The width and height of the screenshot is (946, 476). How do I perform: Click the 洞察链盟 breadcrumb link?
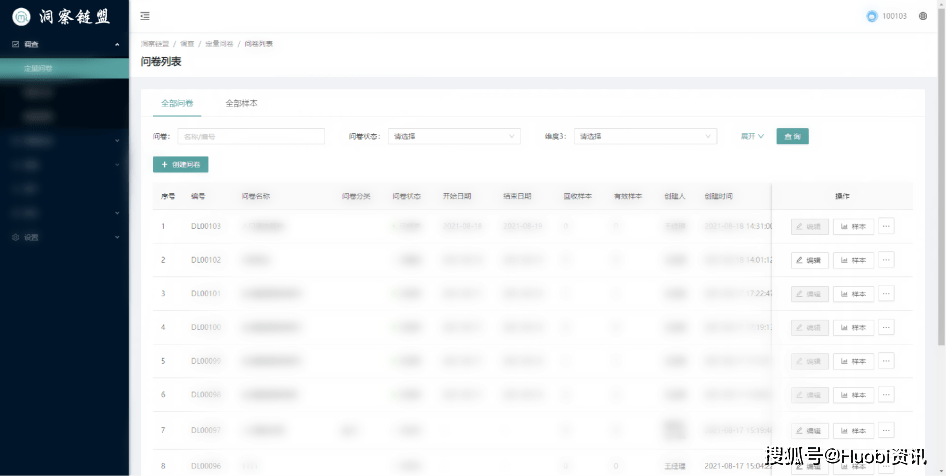pos(154,44)
